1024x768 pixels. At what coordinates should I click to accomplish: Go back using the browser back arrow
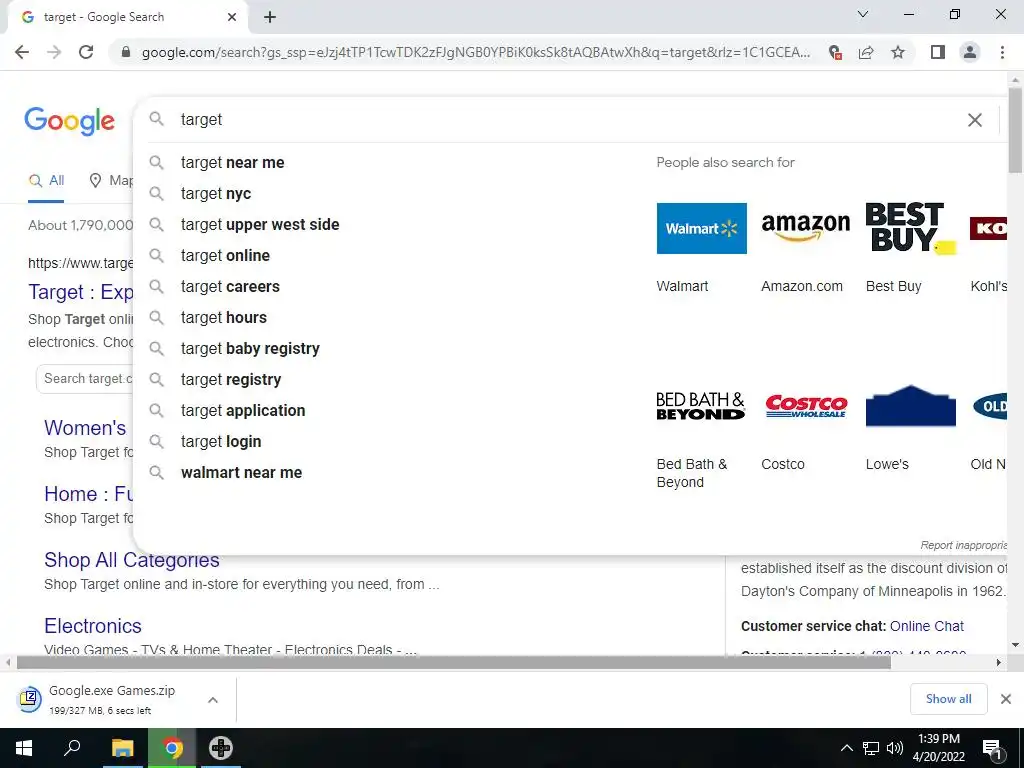click(22, 52)
